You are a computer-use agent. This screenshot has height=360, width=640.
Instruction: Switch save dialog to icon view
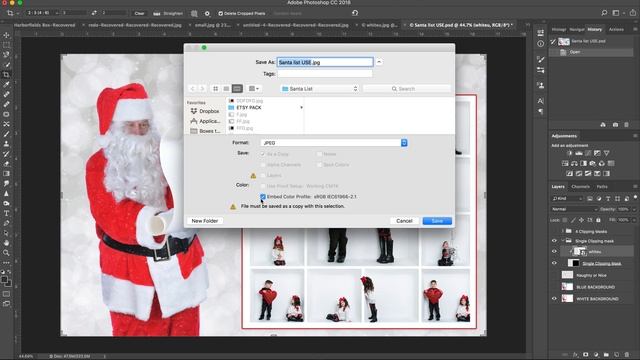(216, 89)
